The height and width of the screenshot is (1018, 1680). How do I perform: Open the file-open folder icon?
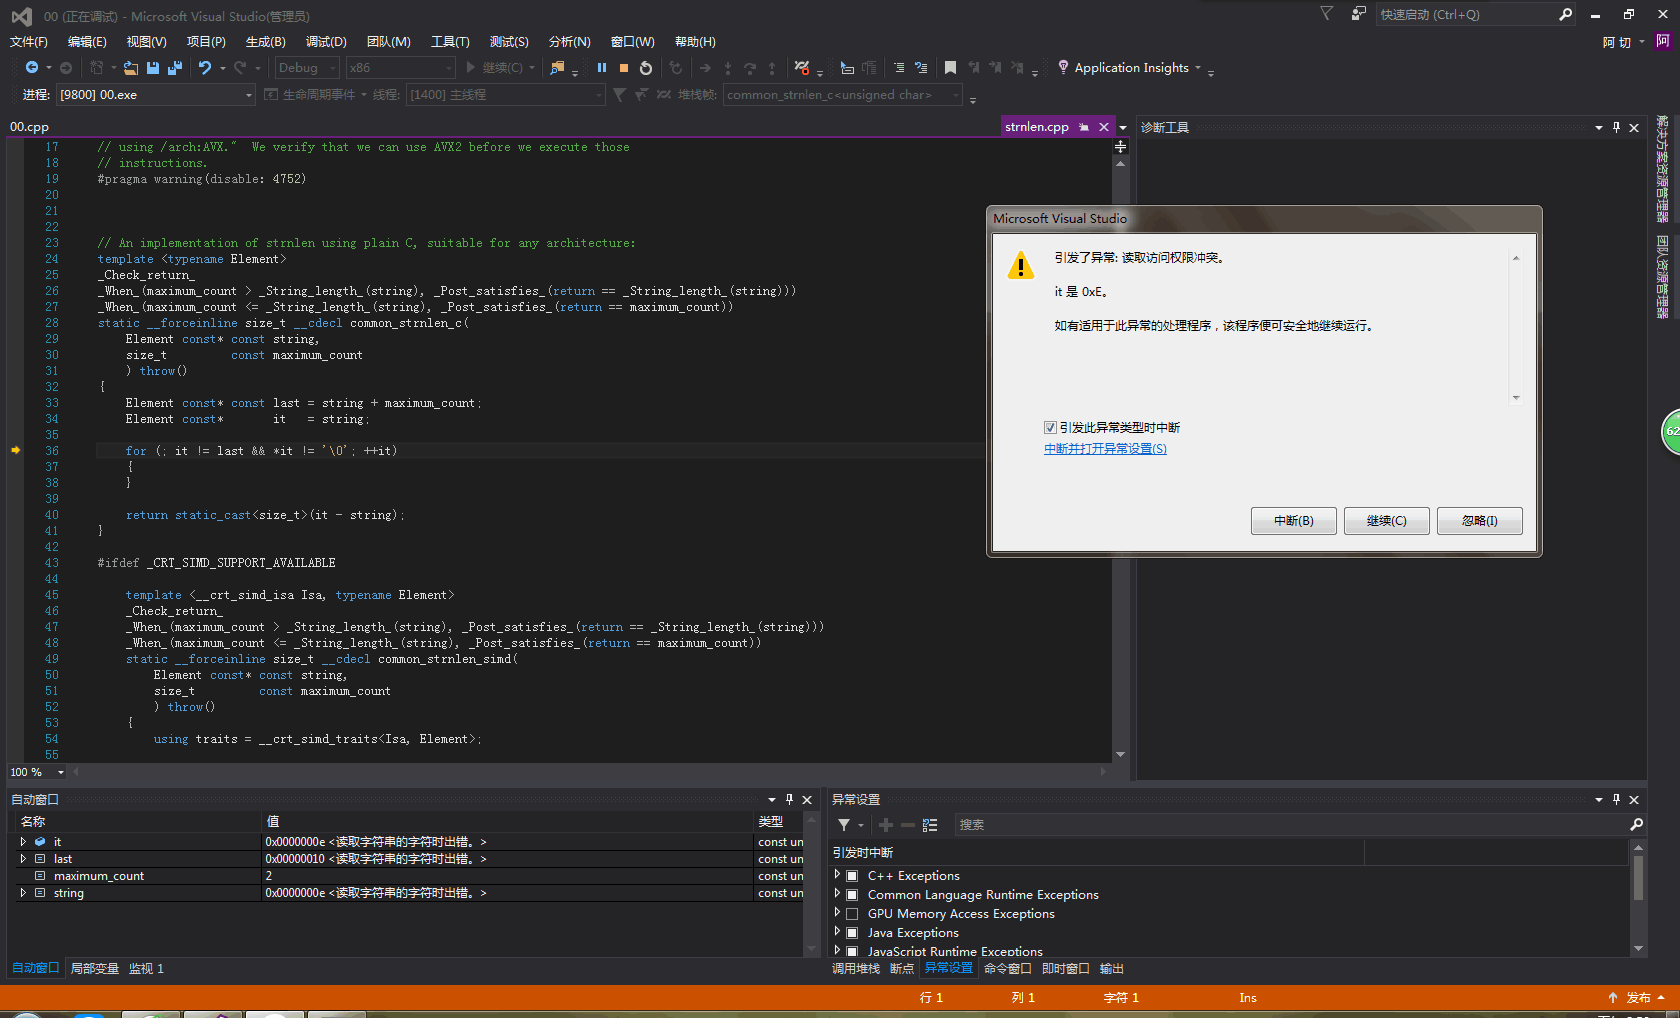tap(131, 68)
